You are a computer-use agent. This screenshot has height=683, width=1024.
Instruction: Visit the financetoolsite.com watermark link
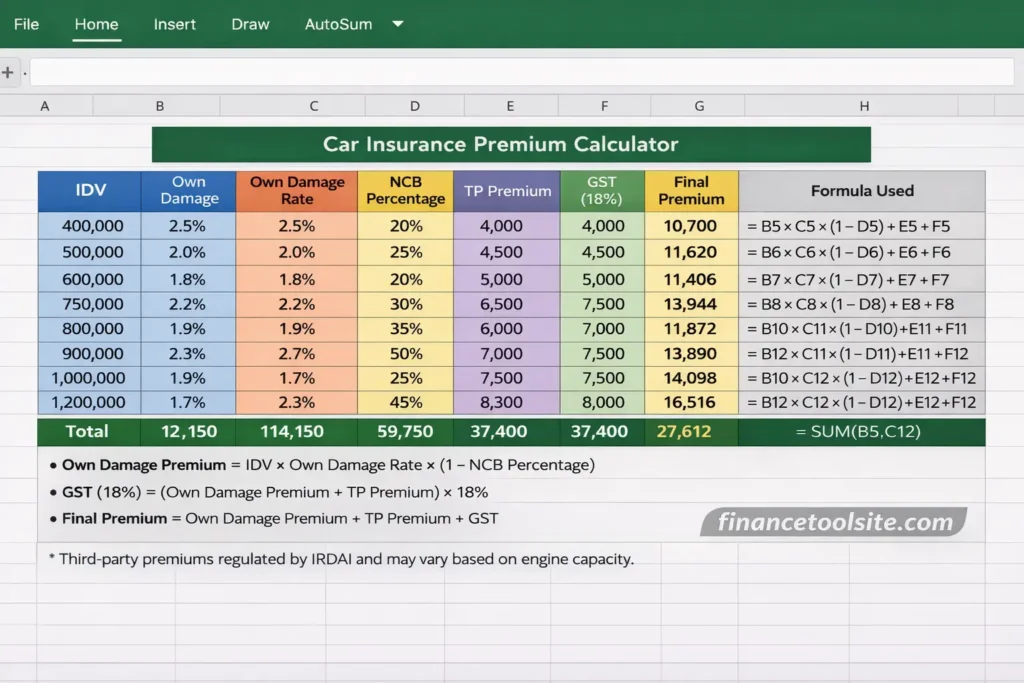coord(835,521)
